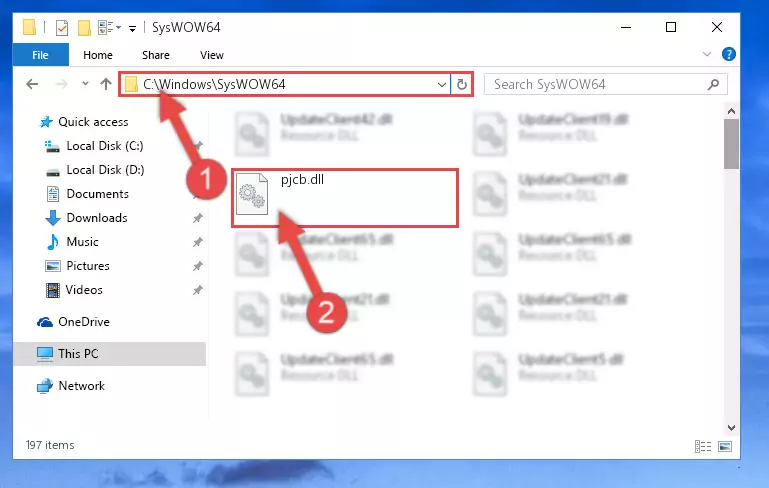Viewport: 769px width, 488px height.
Task: Click the Forward navigation arrow
Action: point(61,84)
